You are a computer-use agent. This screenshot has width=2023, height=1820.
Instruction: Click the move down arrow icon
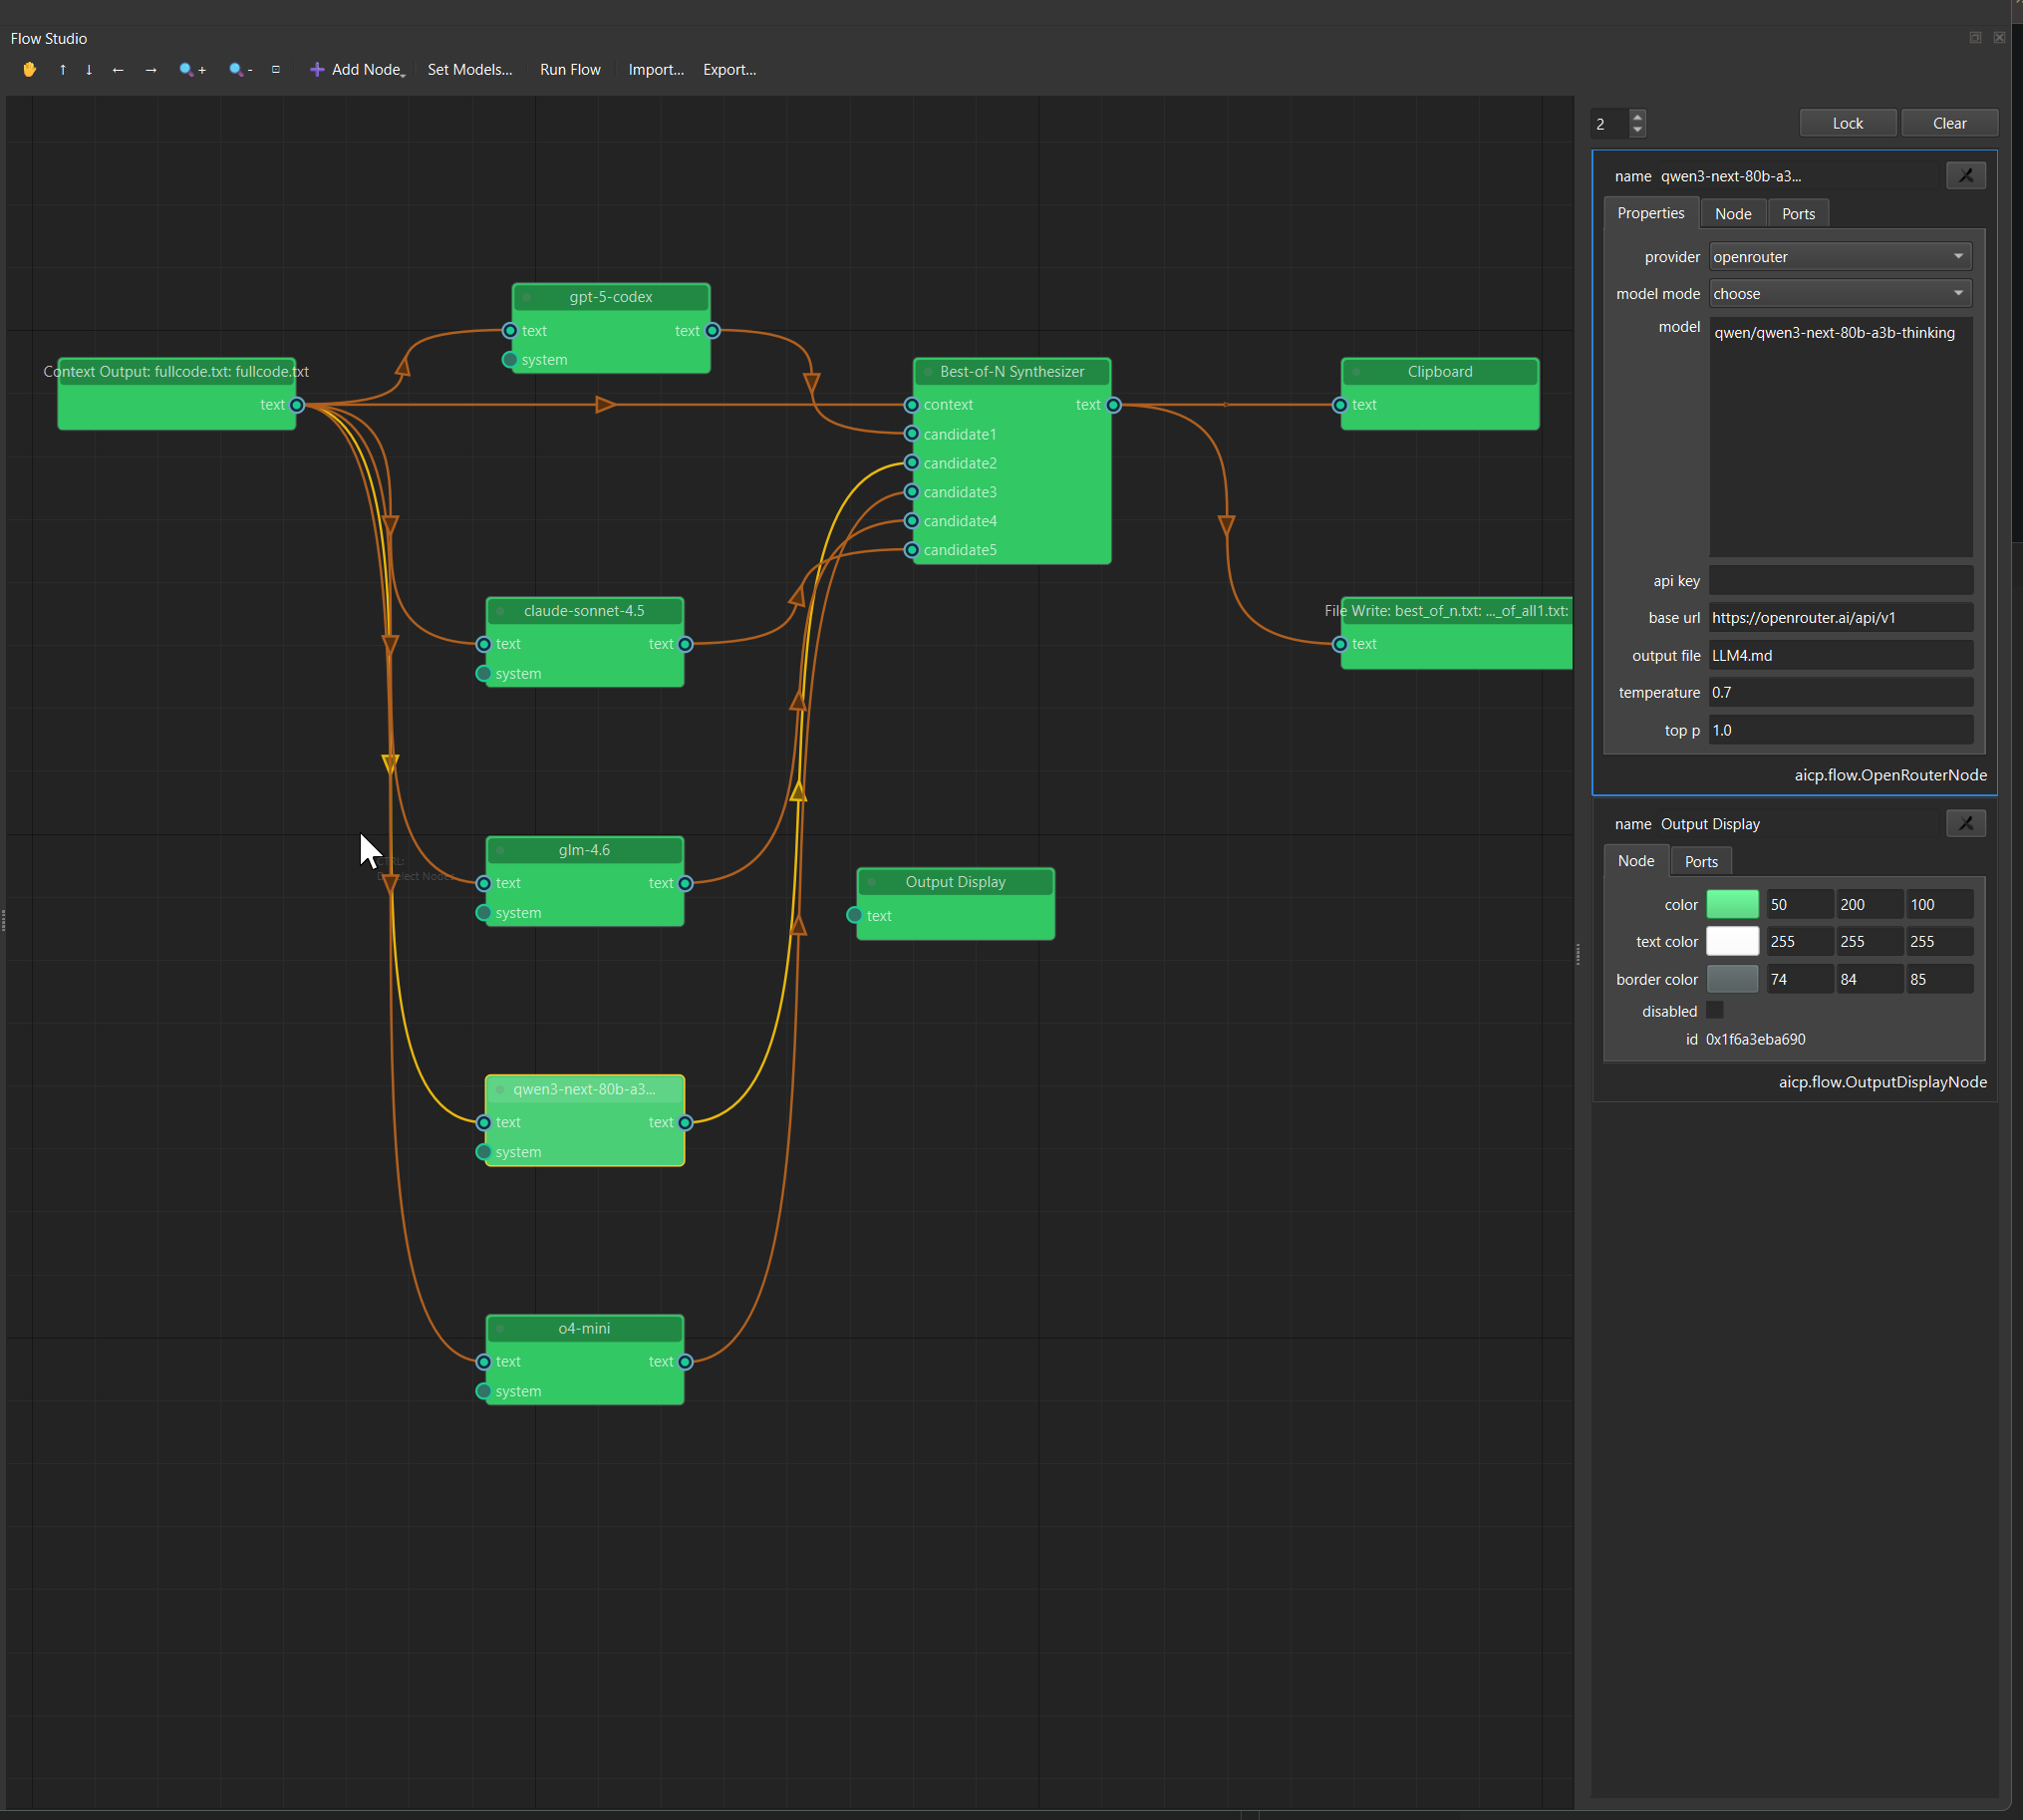(89, 69)
